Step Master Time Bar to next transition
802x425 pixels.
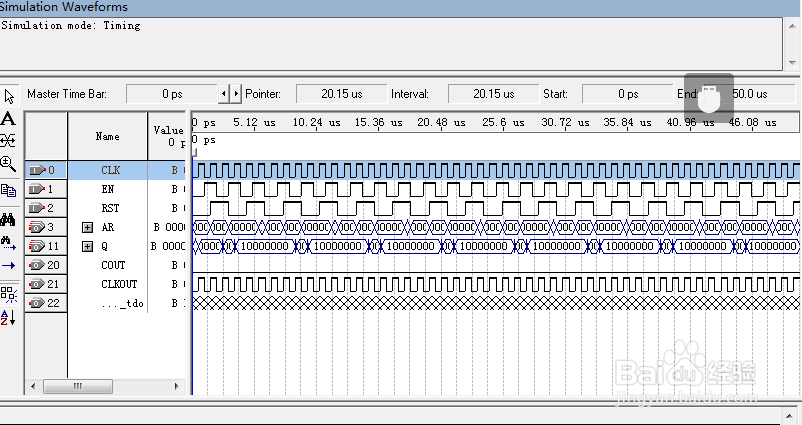(236, 94)
